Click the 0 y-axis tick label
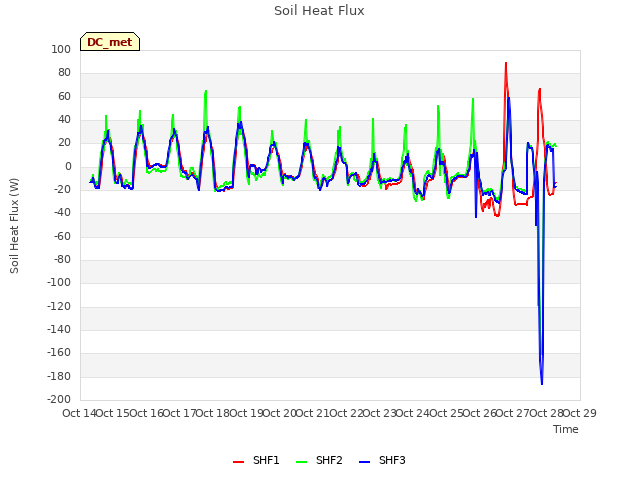Image resolution: width=640 pixels, height=480 pixels. (68, 167)
